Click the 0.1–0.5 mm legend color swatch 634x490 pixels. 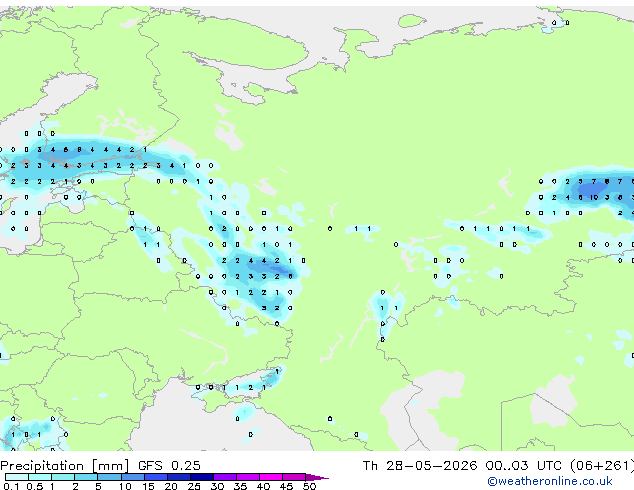pyautogui.click(x=17, y=477)
